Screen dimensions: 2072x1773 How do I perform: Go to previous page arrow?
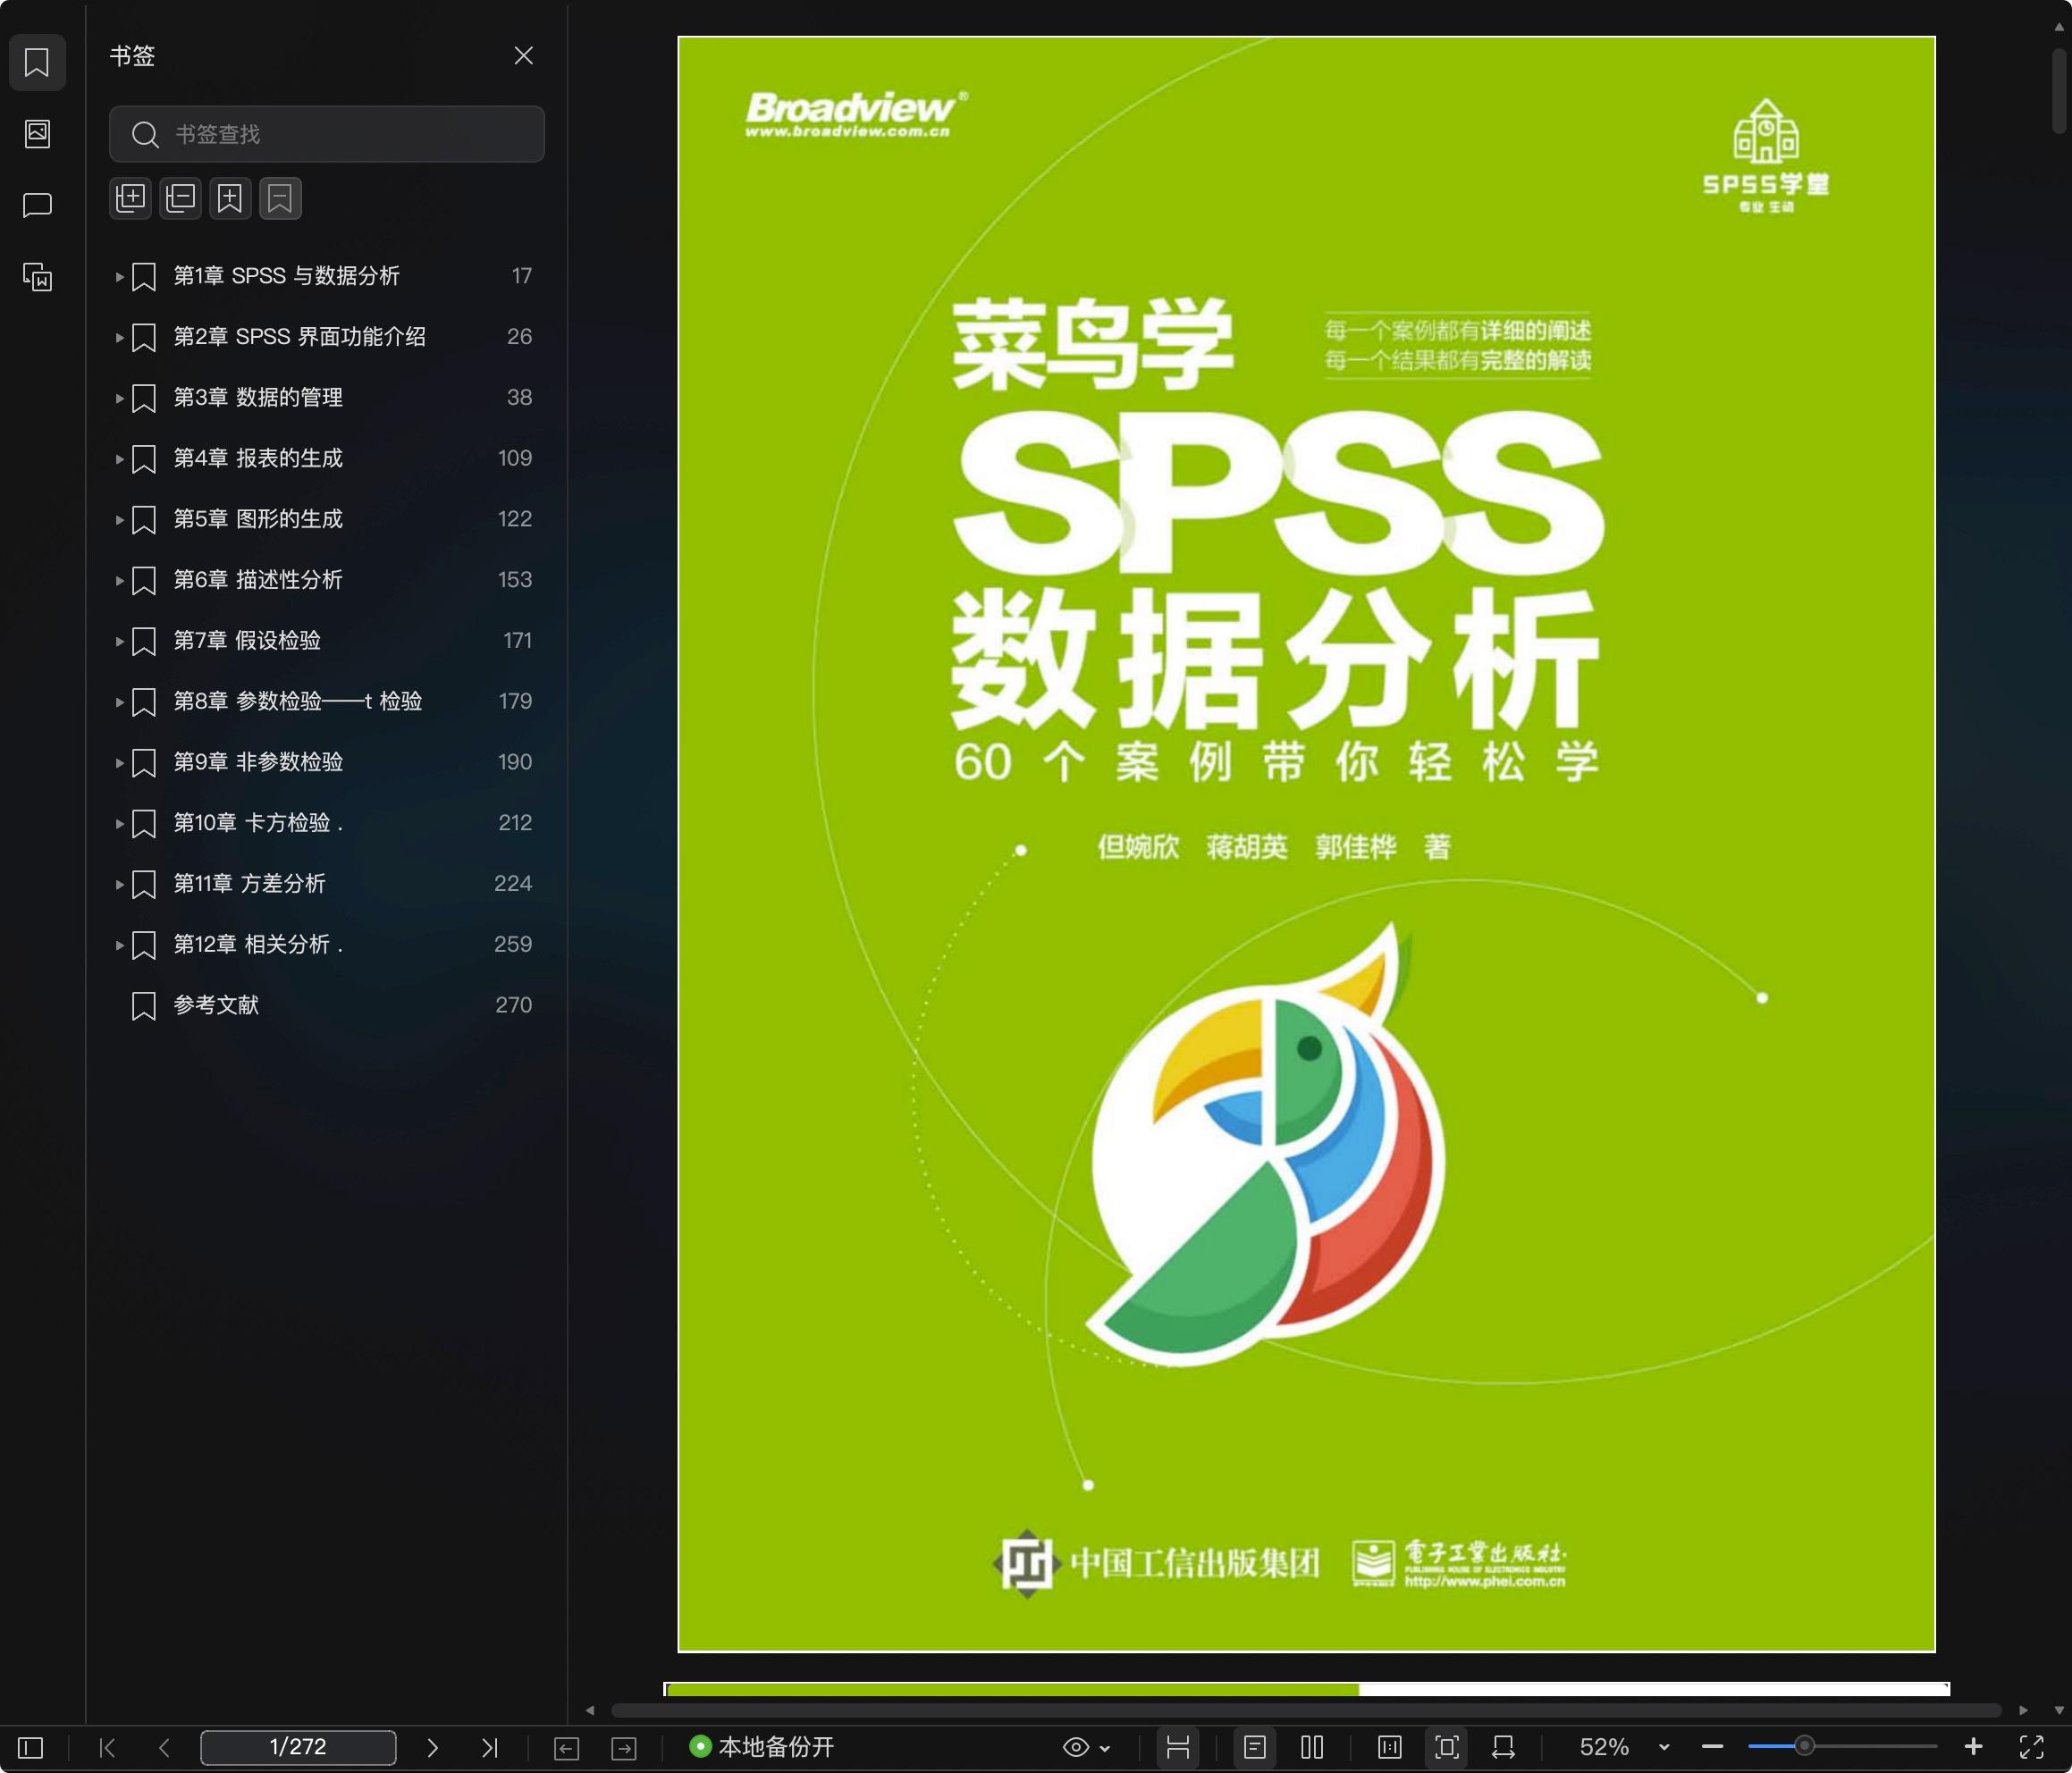coord(165,1747)
